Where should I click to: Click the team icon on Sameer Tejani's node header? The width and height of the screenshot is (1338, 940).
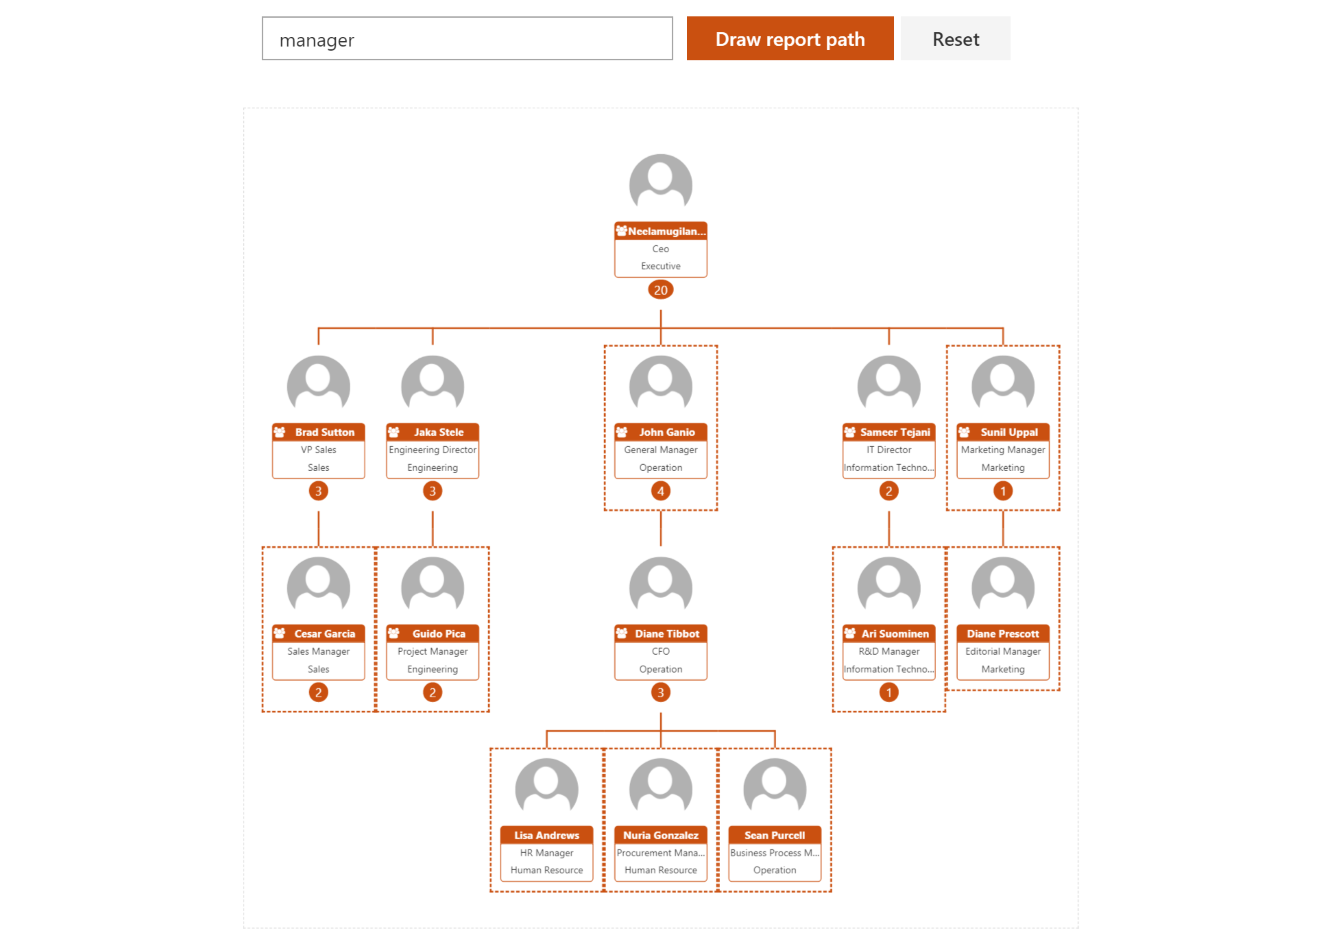click(850, 432)
